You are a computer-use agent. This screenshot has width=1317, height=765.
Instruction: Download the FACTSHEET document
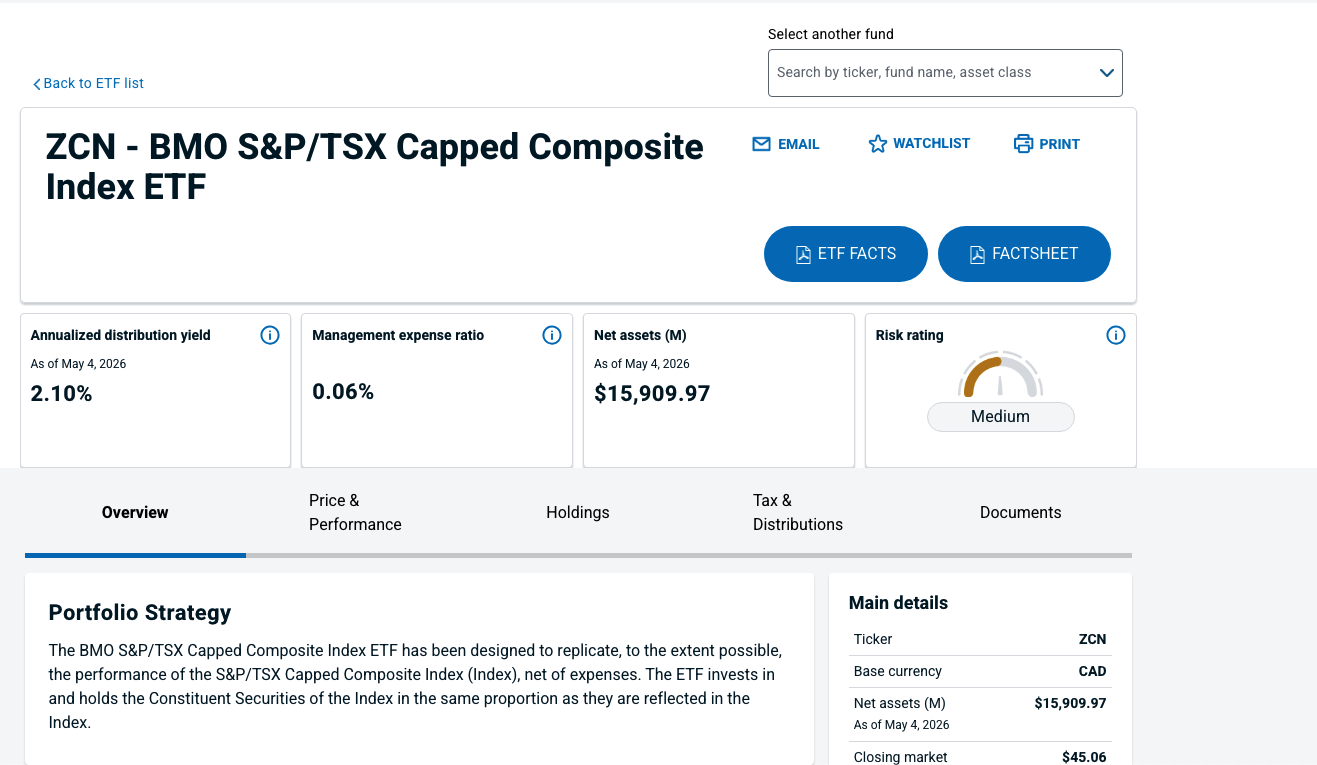click(x=1024, y=254)
